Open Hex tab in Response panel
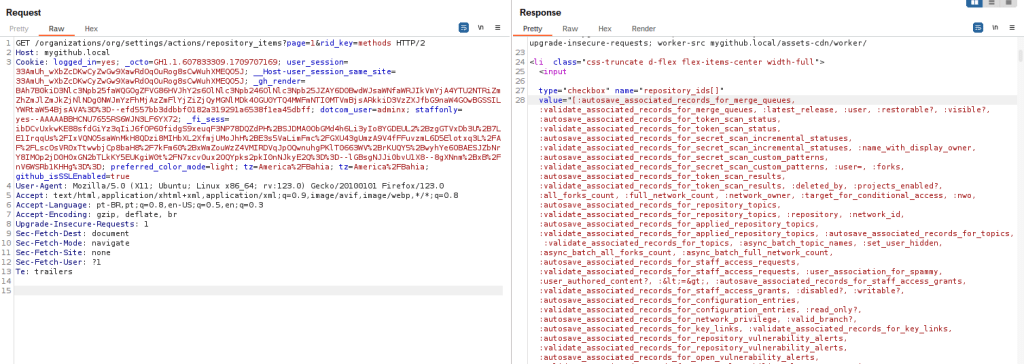Viewport: 1024px width, 364px height. (x=605, y=29)
